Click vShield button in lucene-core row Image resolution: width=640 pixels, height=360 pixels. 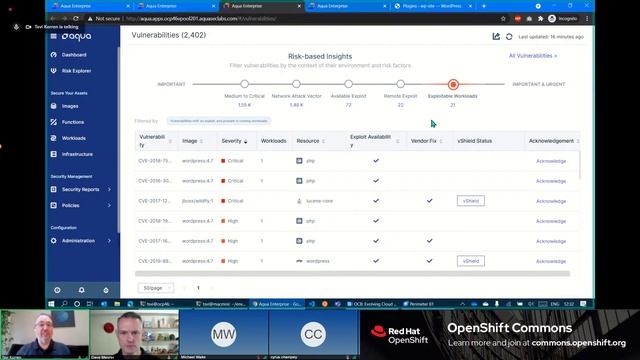(471, 201)
